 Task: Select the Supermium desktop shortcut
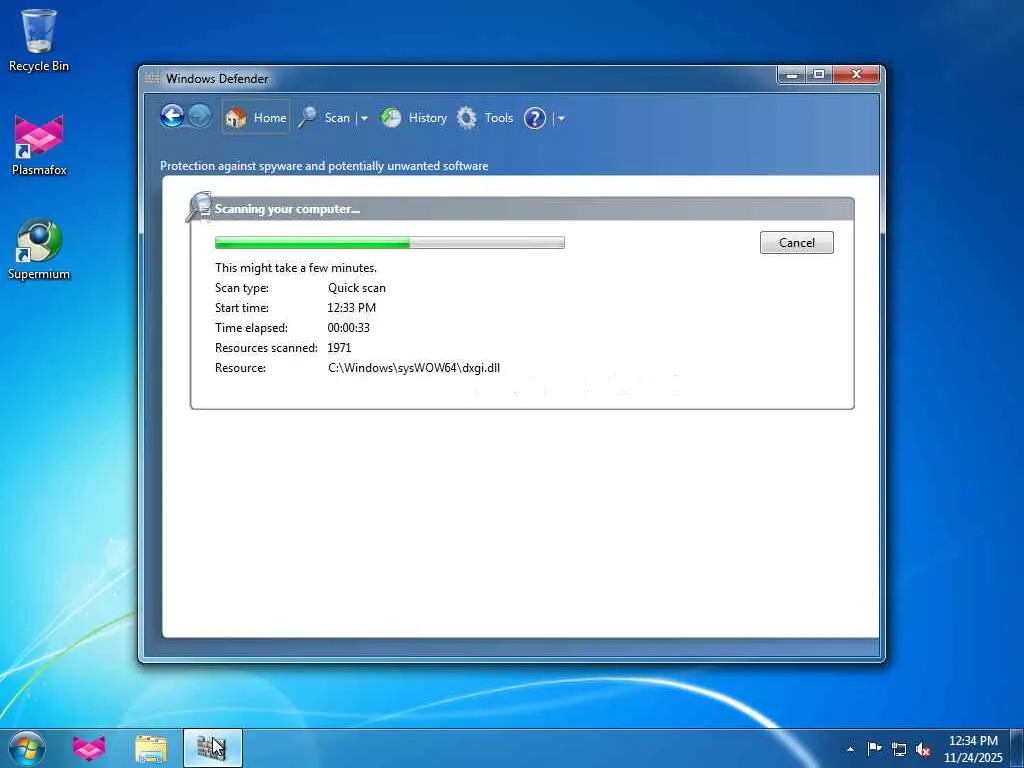[x=39, y=249]
